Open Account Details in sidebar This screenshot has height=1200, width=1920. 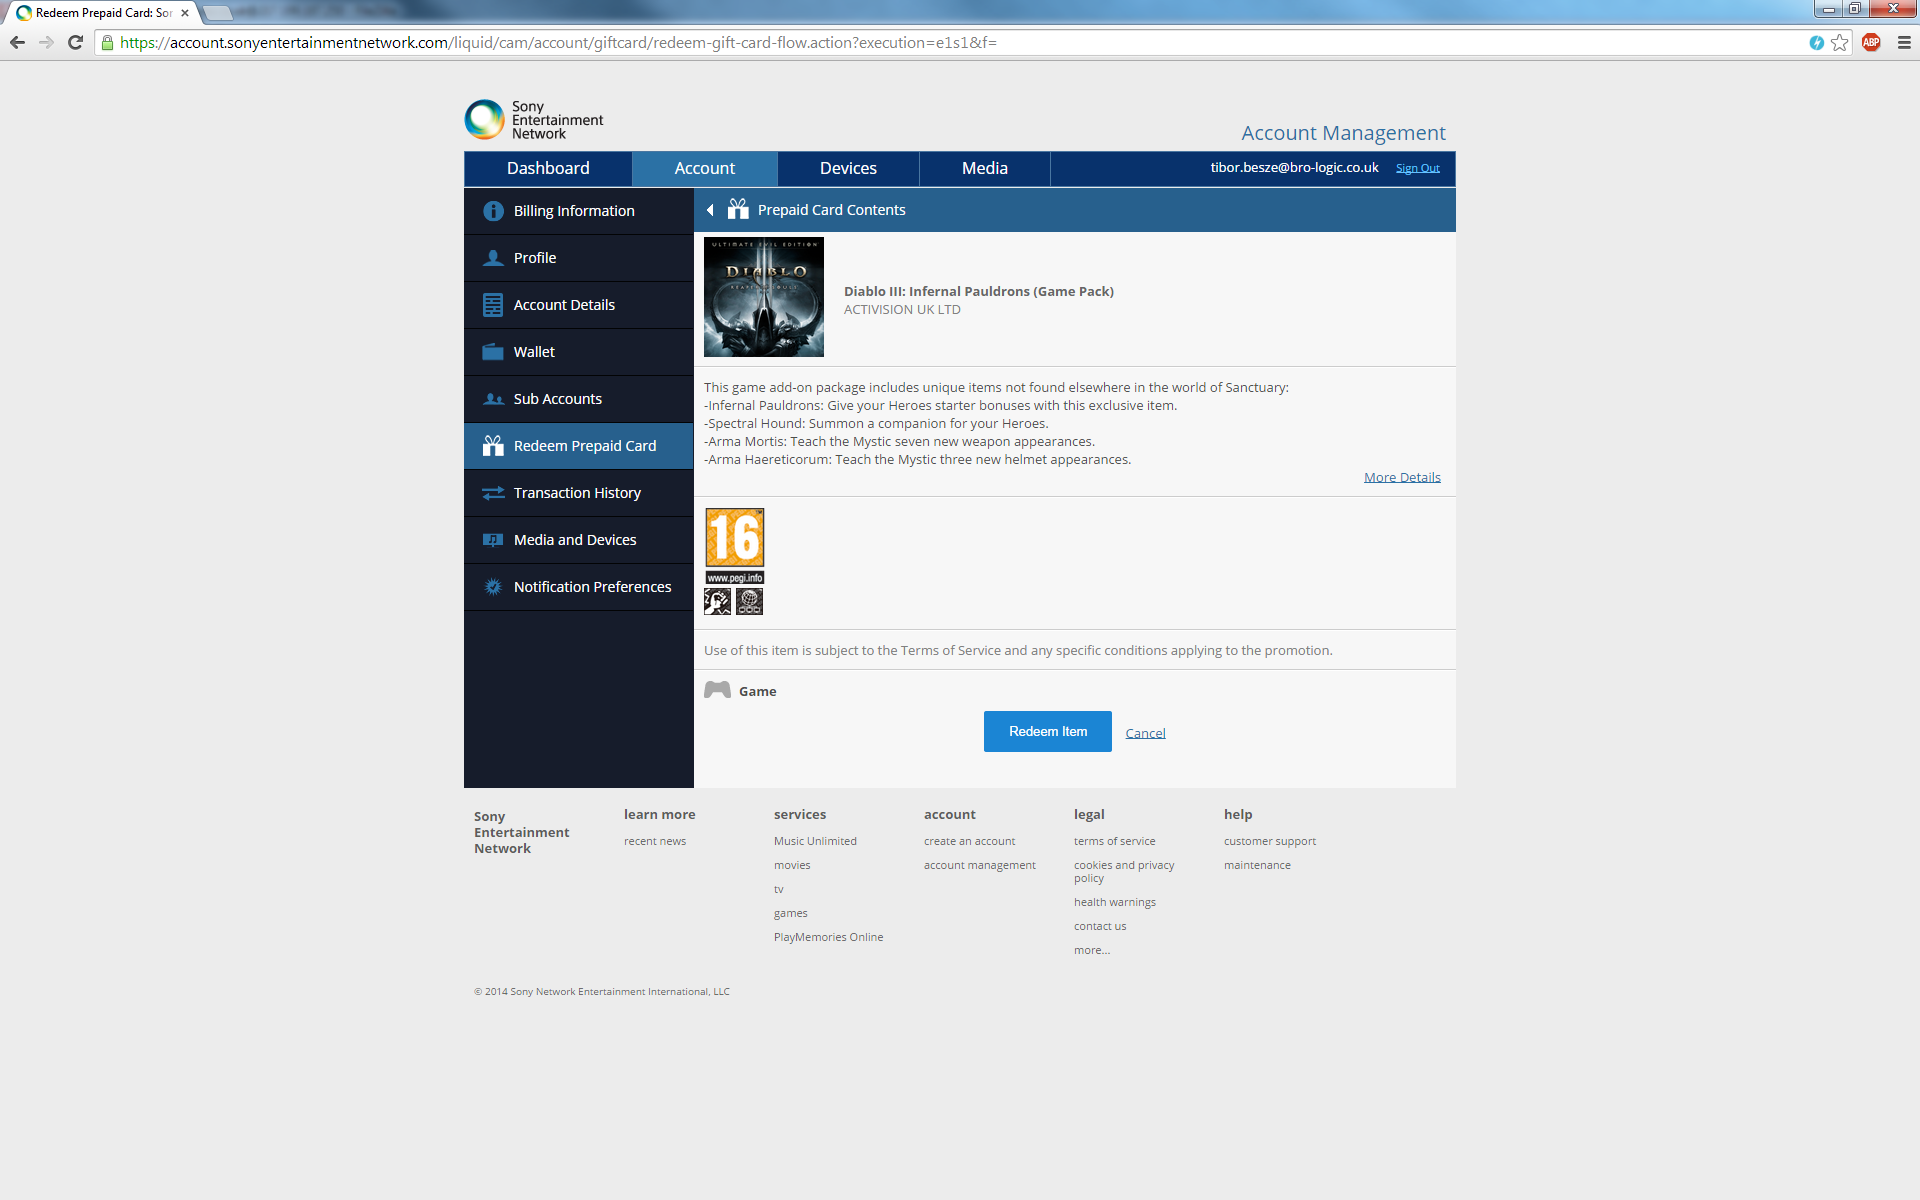coord(579,305)
